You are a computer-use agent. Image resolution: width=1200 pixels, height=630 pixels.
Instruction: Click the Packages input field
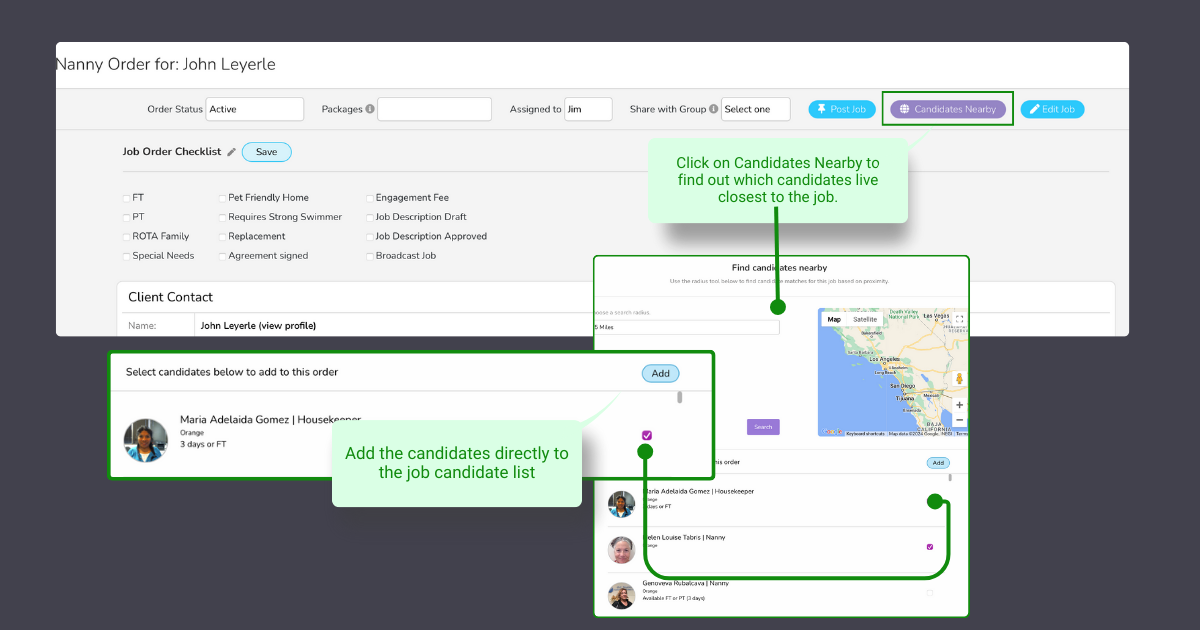pyautogui.click(x=434, y=109)
